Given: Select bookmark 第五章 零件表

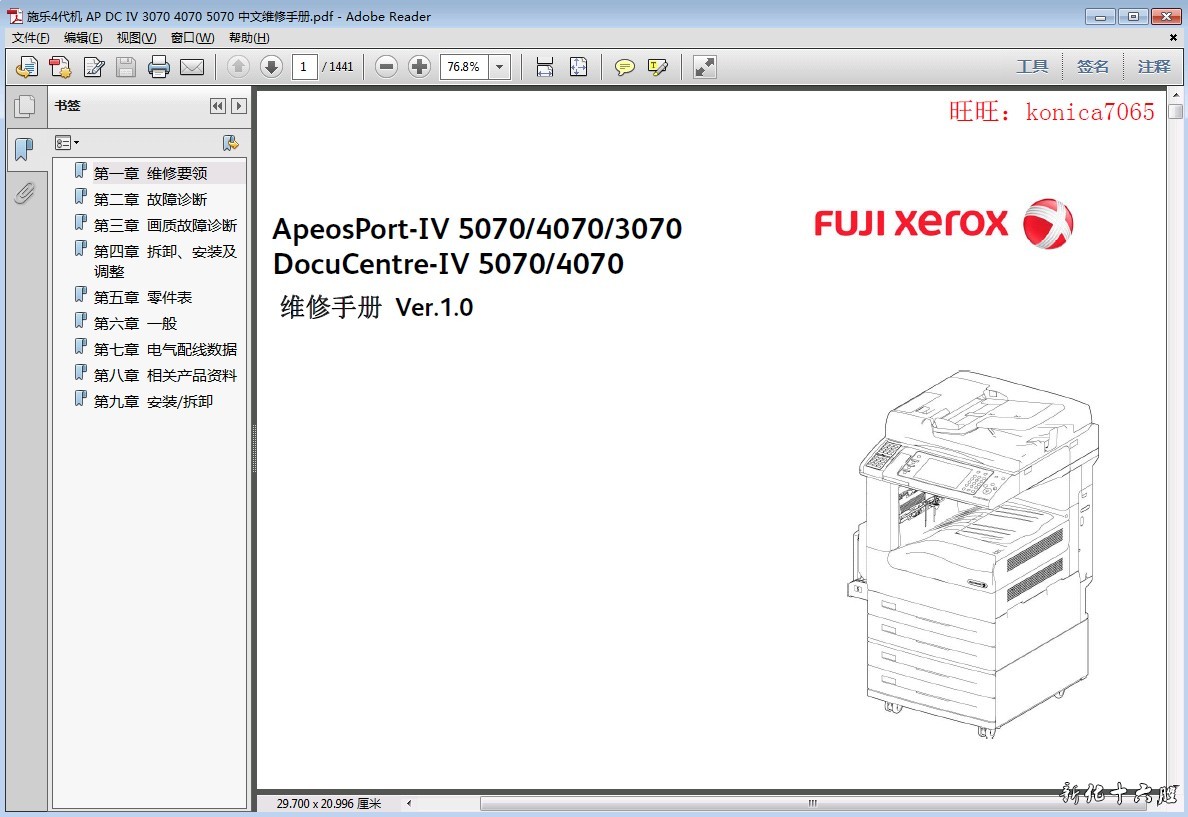Looking at the screenshot, I should coord(143,297).
